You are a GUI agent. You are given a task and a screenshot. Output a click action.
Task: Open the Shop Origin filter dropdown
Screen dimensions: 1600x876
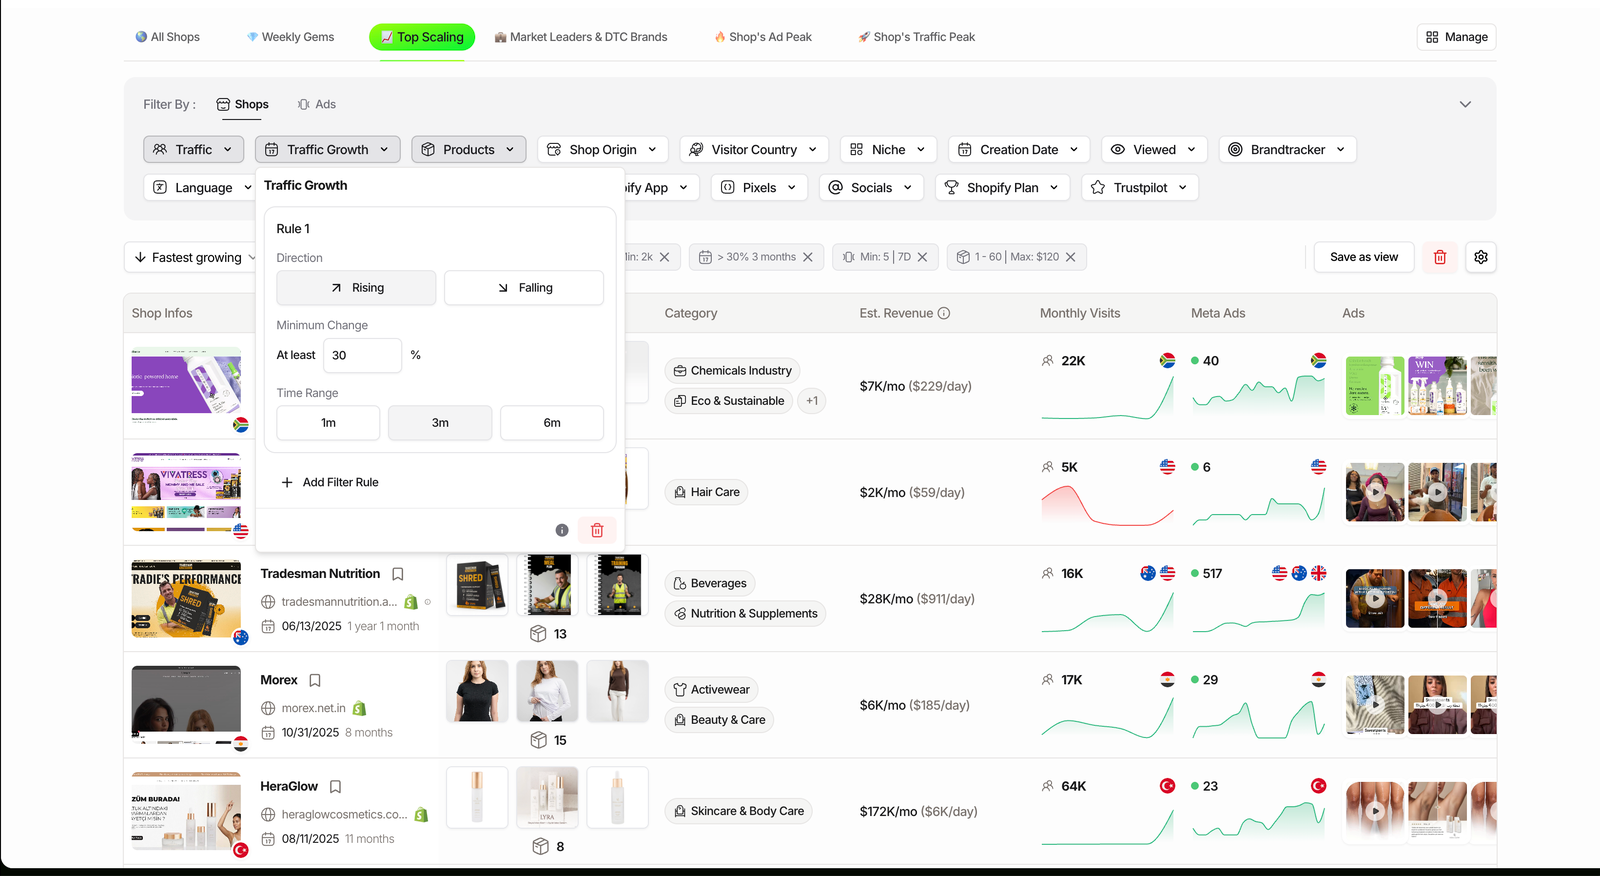603,150
